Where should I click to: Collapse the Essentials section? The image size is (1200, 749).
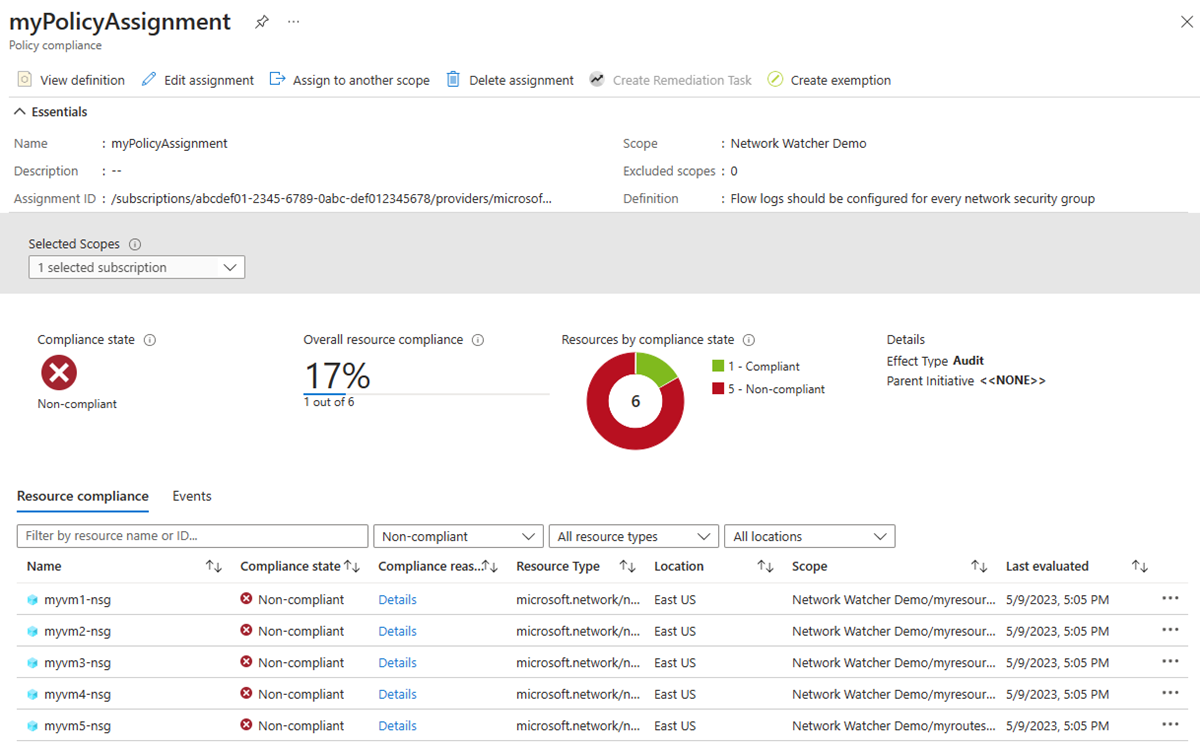pos(20,112)
